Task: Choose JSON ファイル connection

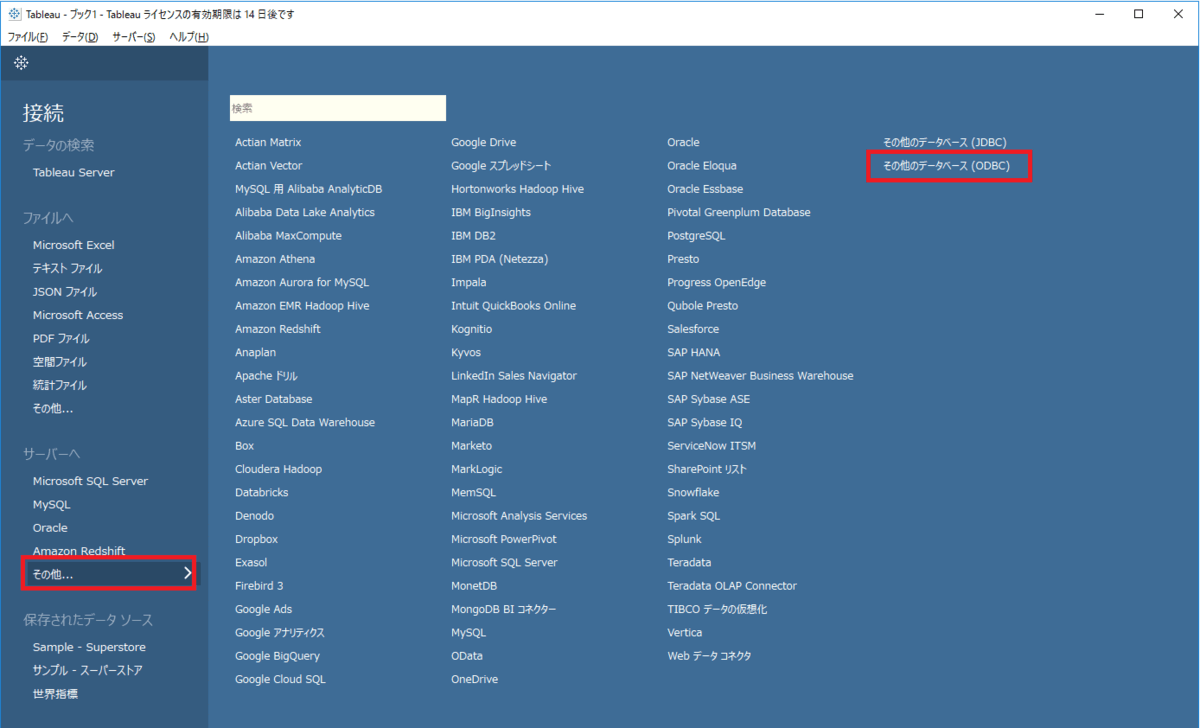Action: coord(65,292)
